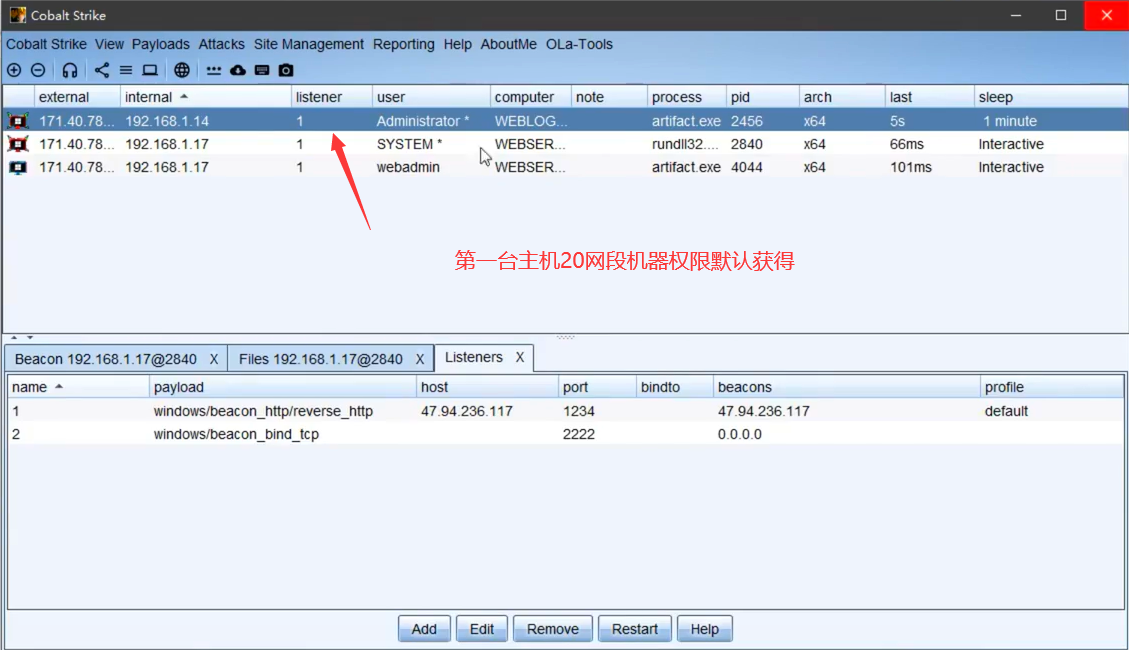Image resolution: width=1129 pixels, height=650 pixels.
Task: Click the Add listener button
Action: tap(424, 629)
